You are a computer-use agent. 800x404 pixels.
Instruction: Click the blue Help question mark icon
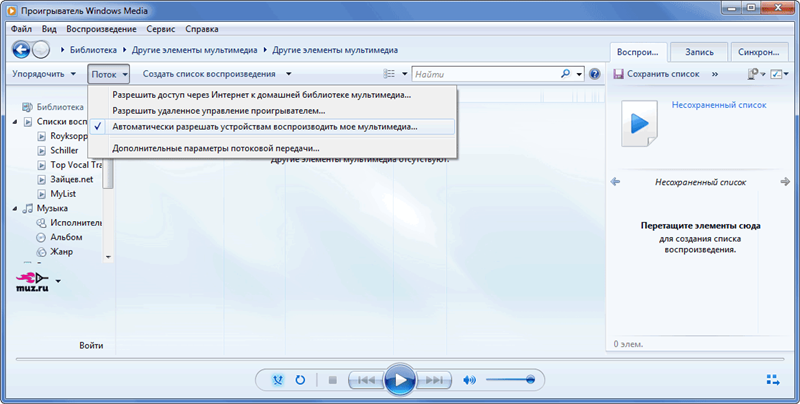(594, 74)
